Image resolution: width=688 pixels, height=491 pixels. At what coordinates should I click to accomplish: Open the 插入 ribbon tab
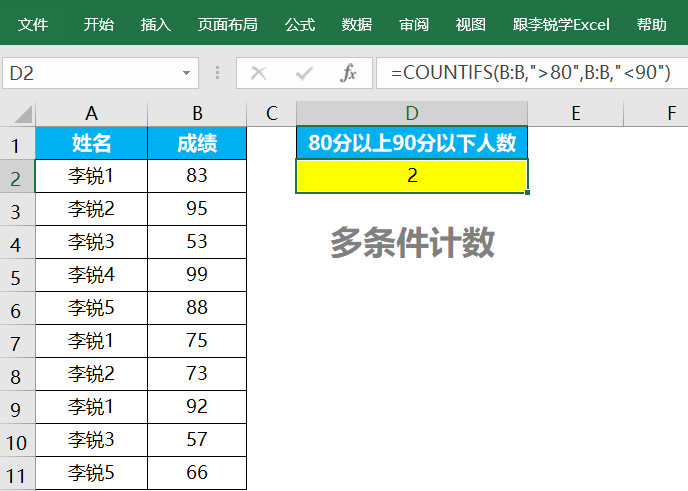point(155,24)
